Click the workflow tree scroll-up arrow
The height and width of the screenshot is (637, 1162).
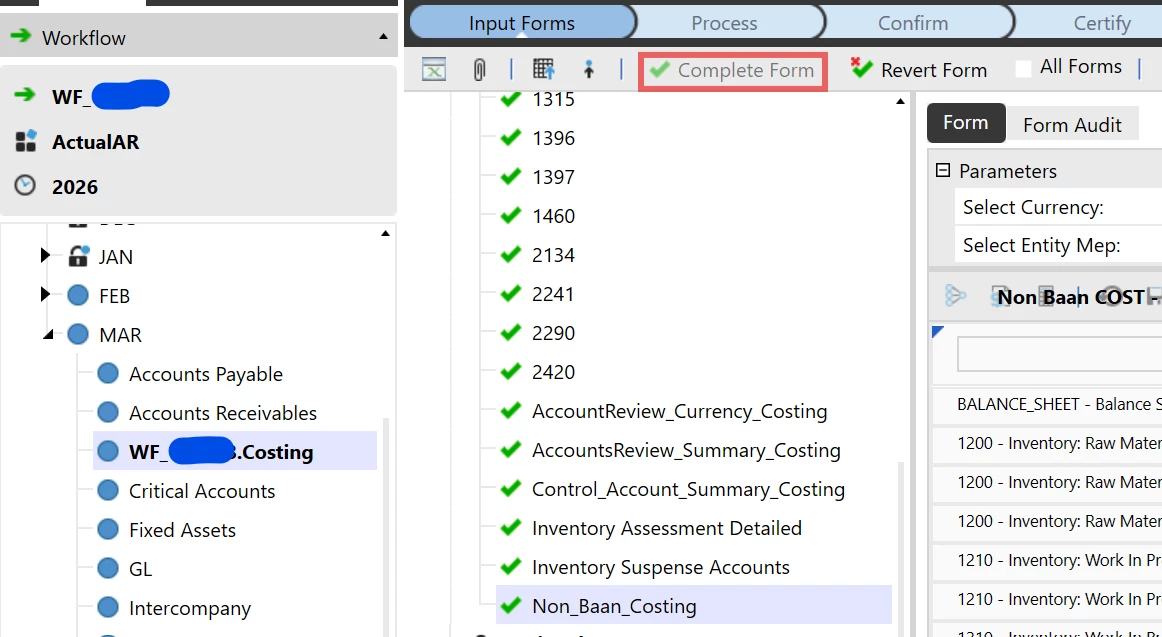tap(385, 233)
